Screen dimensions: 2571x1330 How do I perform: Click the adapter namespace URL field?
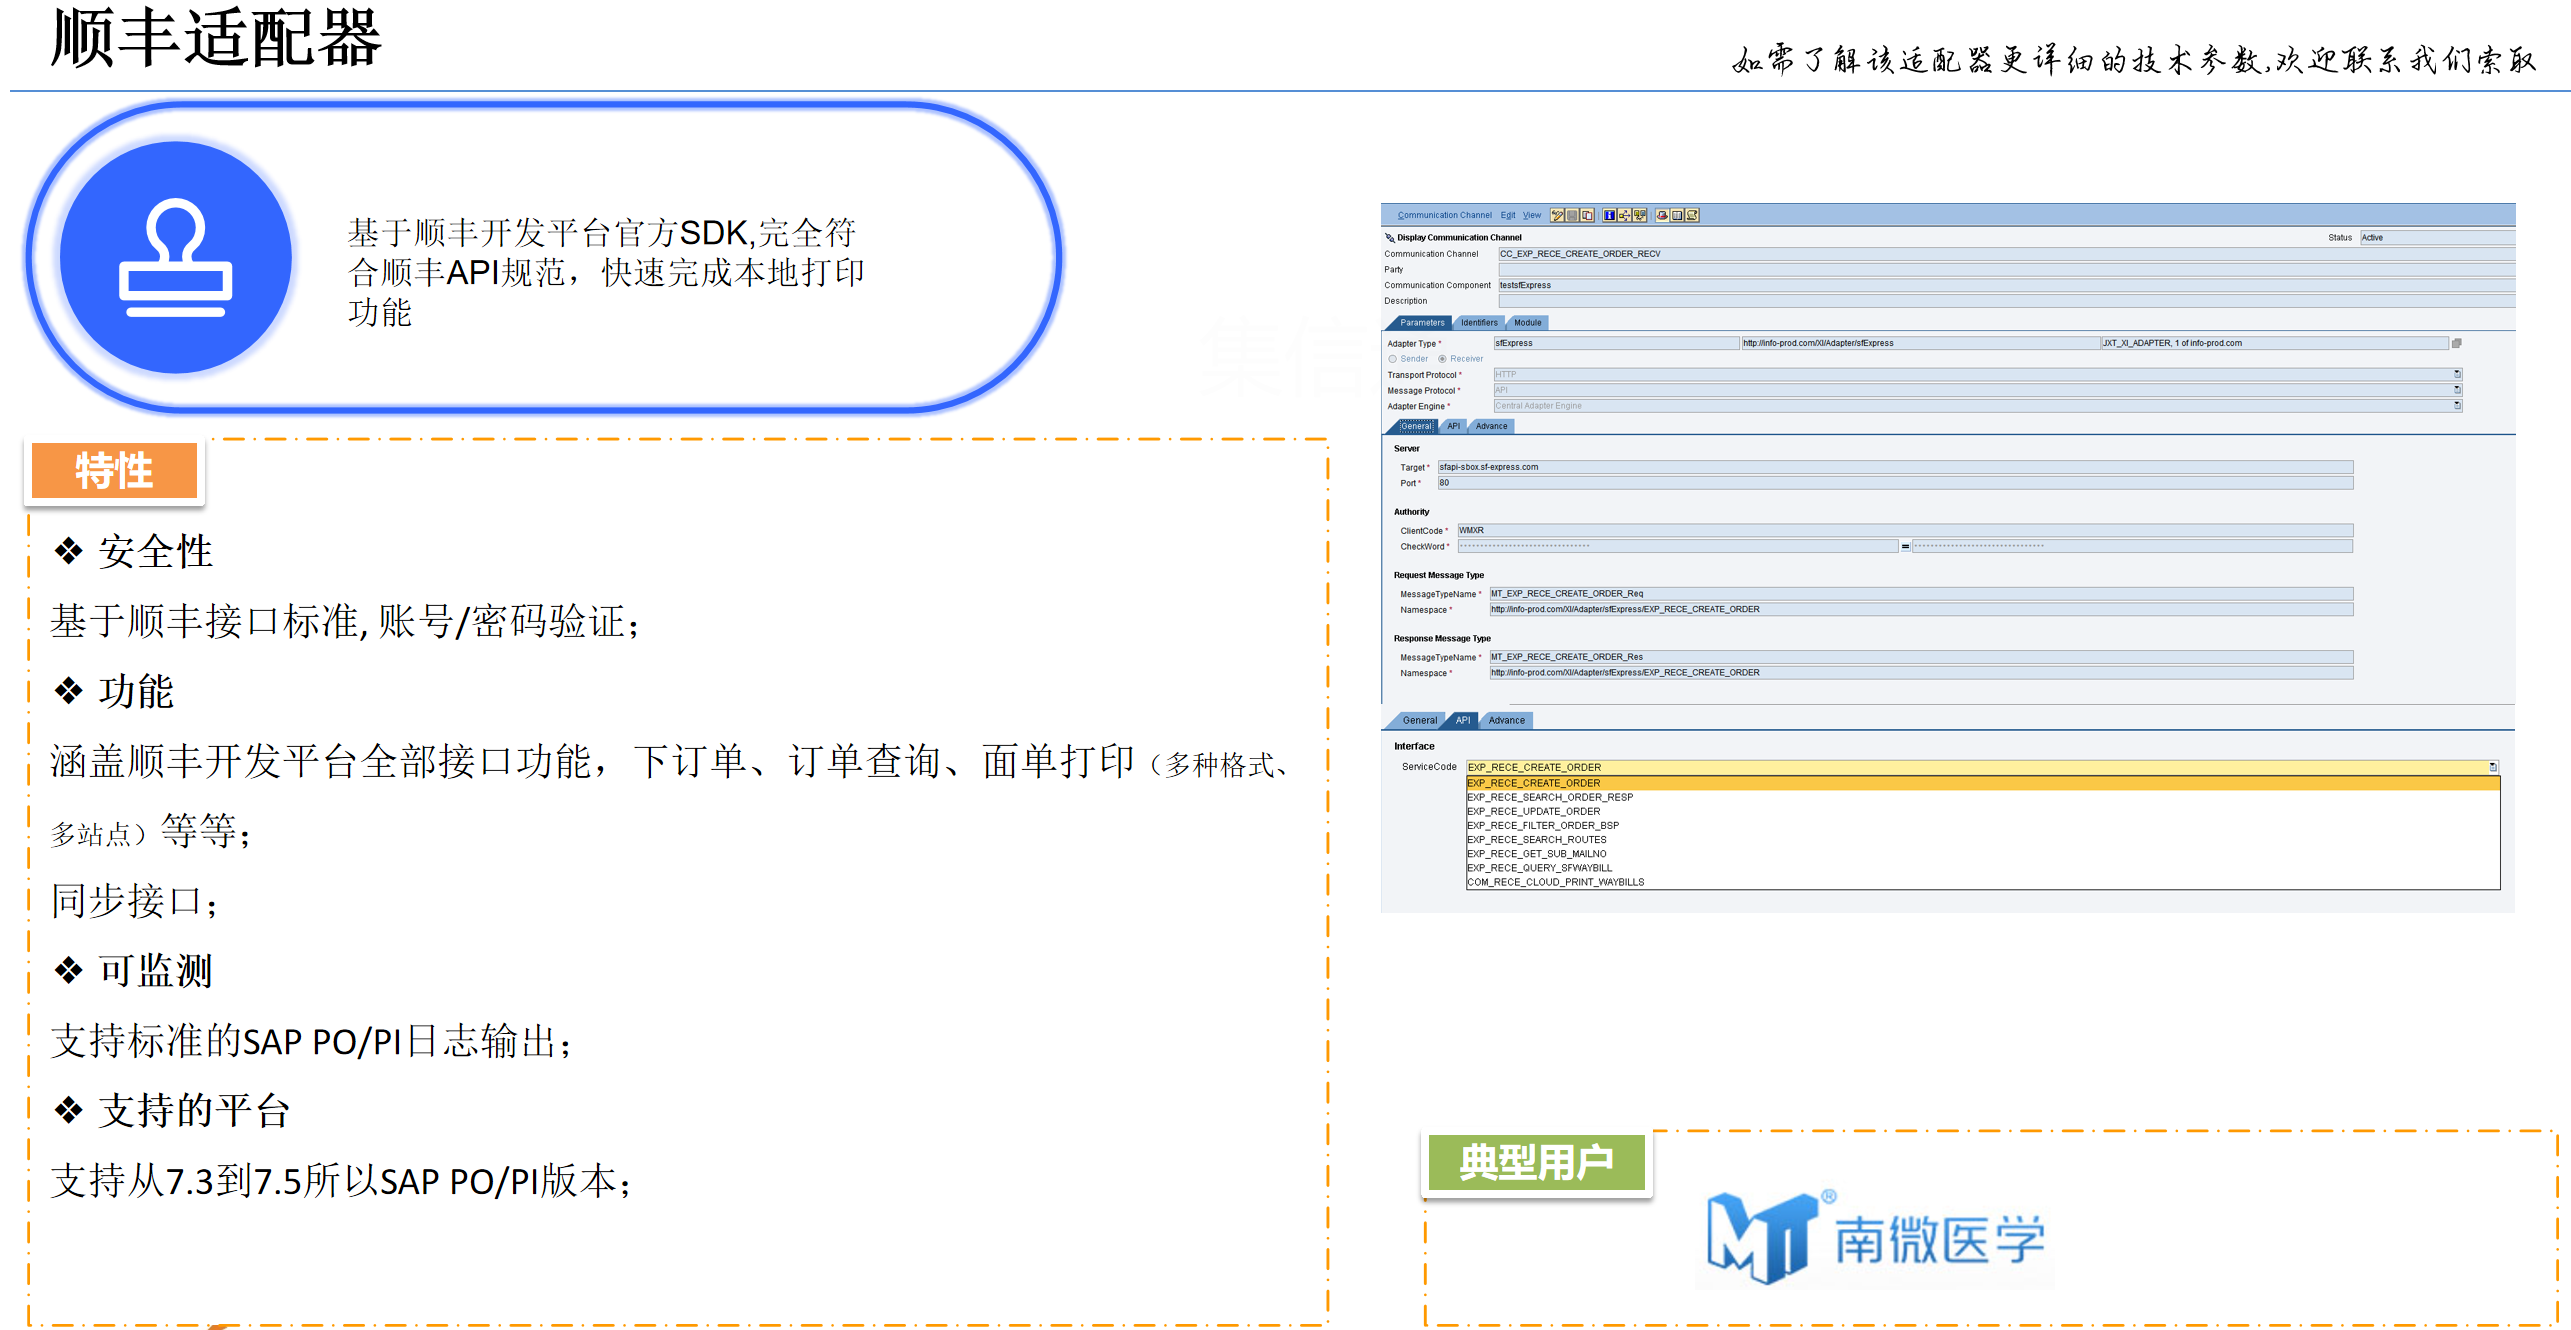[x=1920, y=343]
